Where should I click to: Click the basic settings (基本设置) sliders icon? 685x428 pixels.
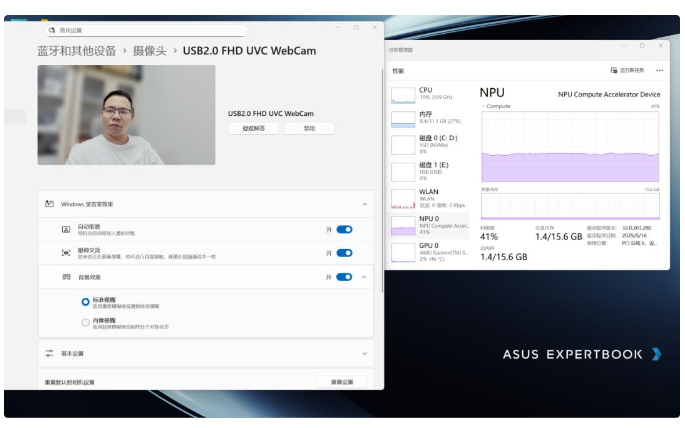pos(49,353)
